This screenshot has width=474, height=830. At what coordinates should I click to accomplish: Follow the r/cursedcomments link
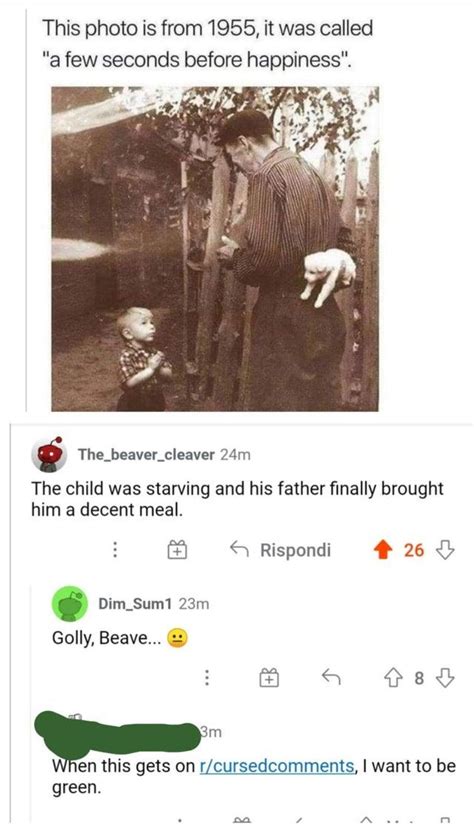click(x=278, y=766)
